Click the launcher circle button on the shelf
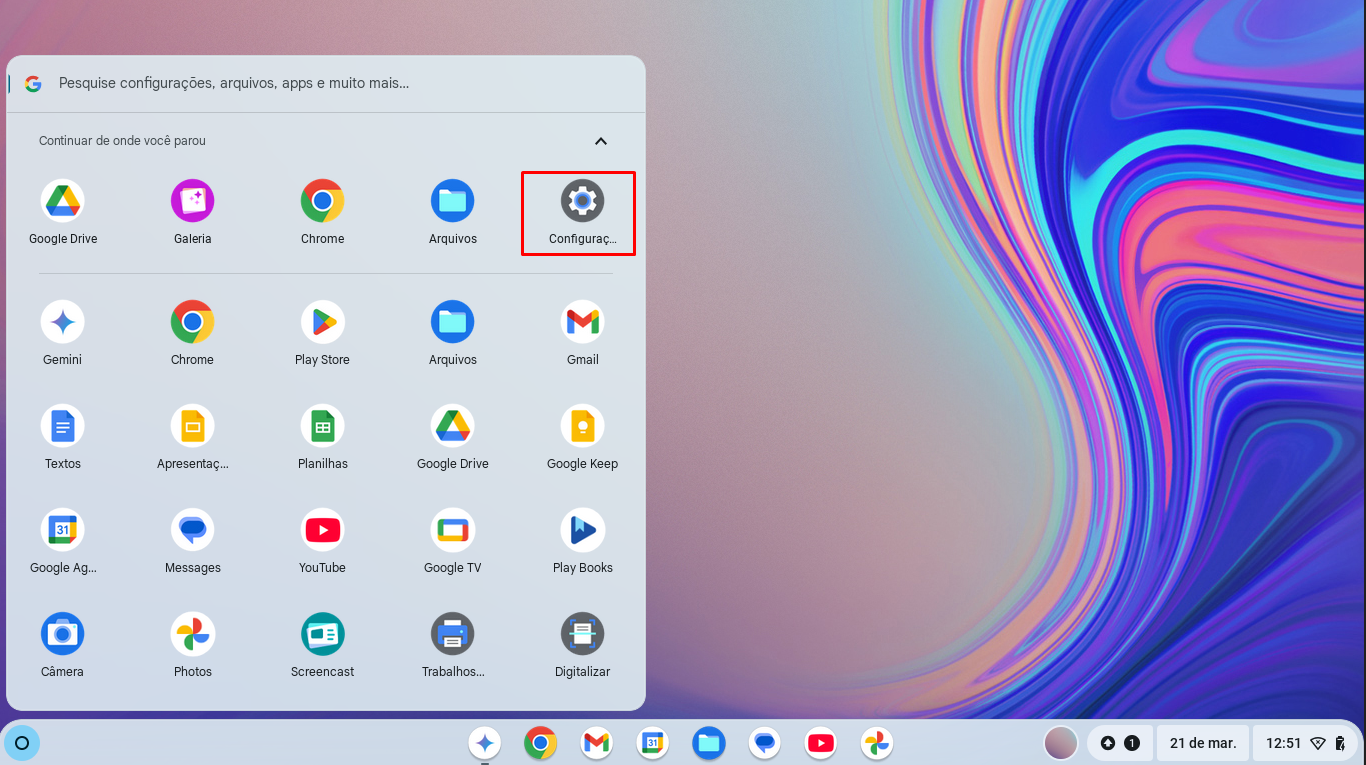 [22, 743]
